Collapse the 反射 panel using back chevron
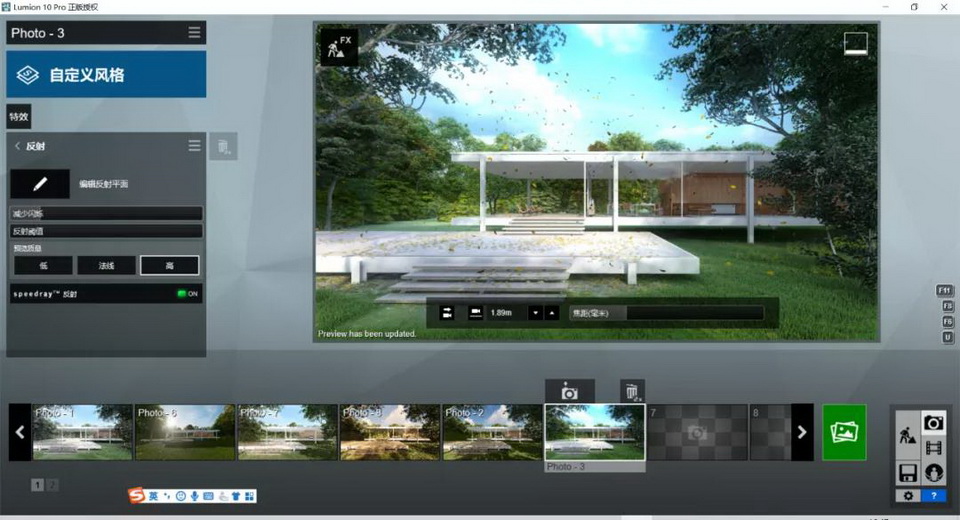 click(17, 146)
